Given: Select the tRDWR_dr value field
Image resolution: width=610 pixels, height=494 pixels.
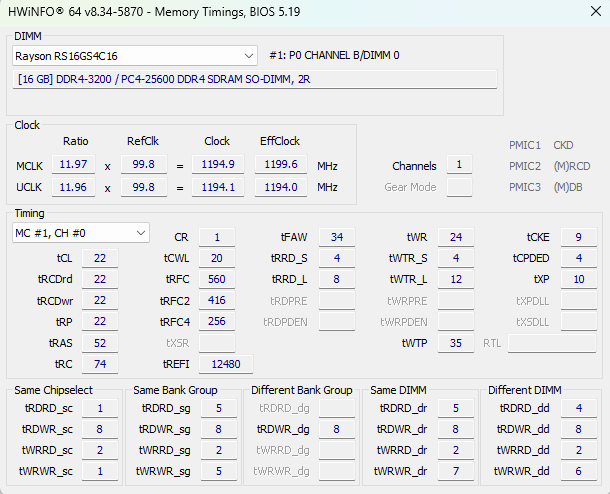Looking at the screenshot, I should 456,429.
